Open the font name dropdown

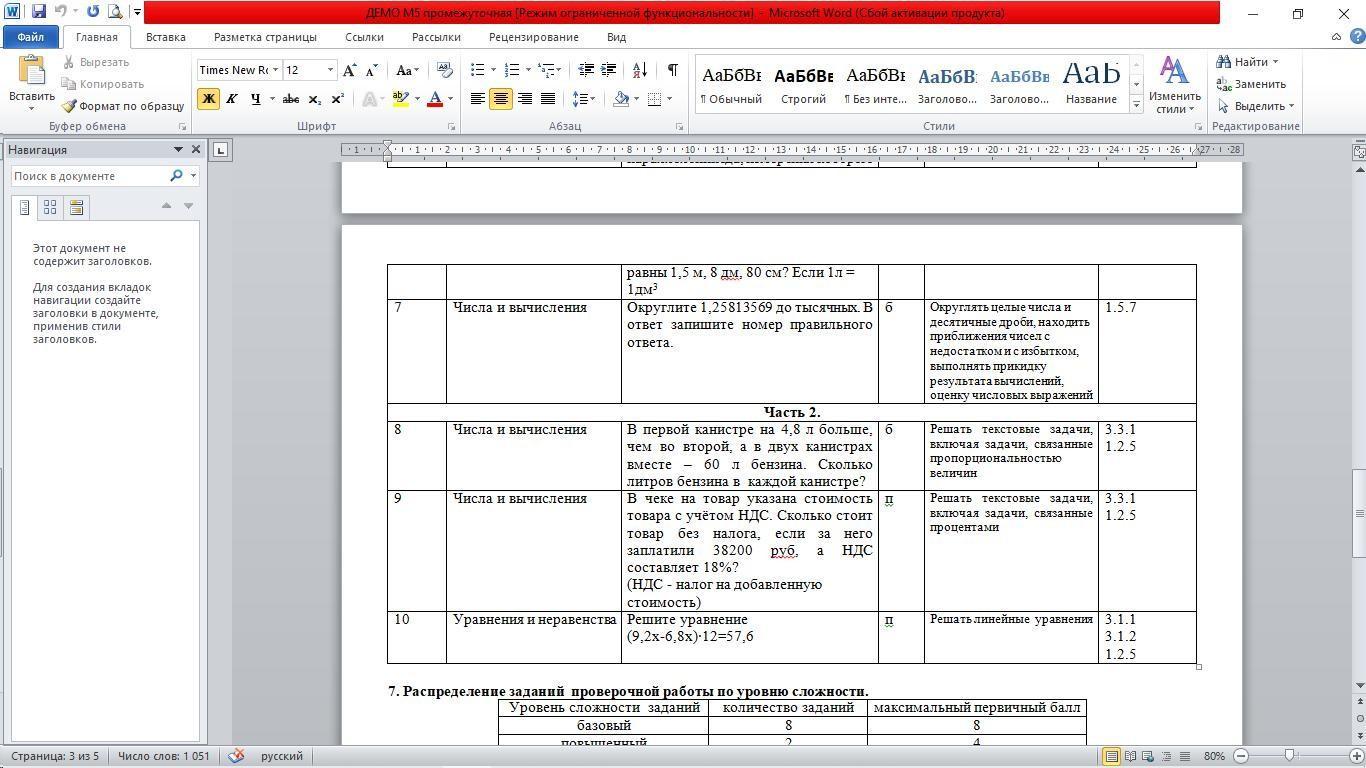(275, 70)
